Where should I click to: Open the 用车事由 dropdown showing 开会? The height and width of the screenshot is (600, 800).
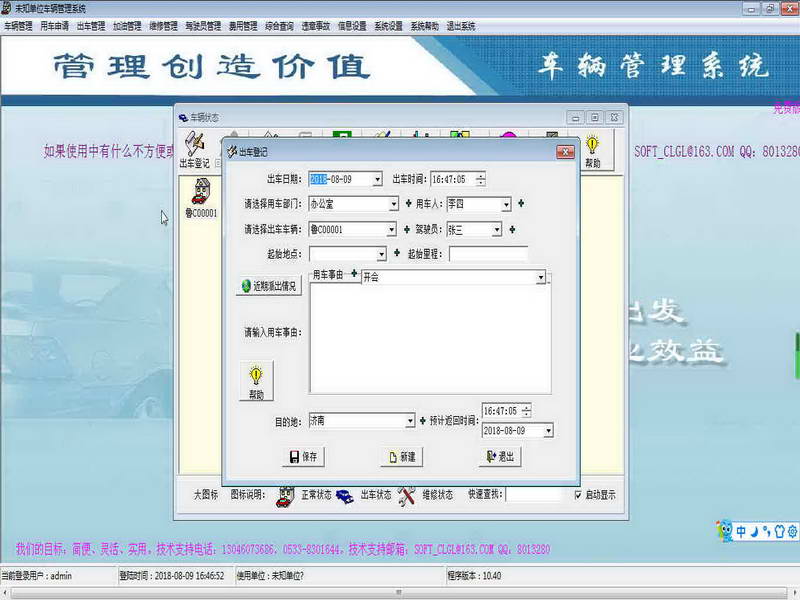(540, 278)
